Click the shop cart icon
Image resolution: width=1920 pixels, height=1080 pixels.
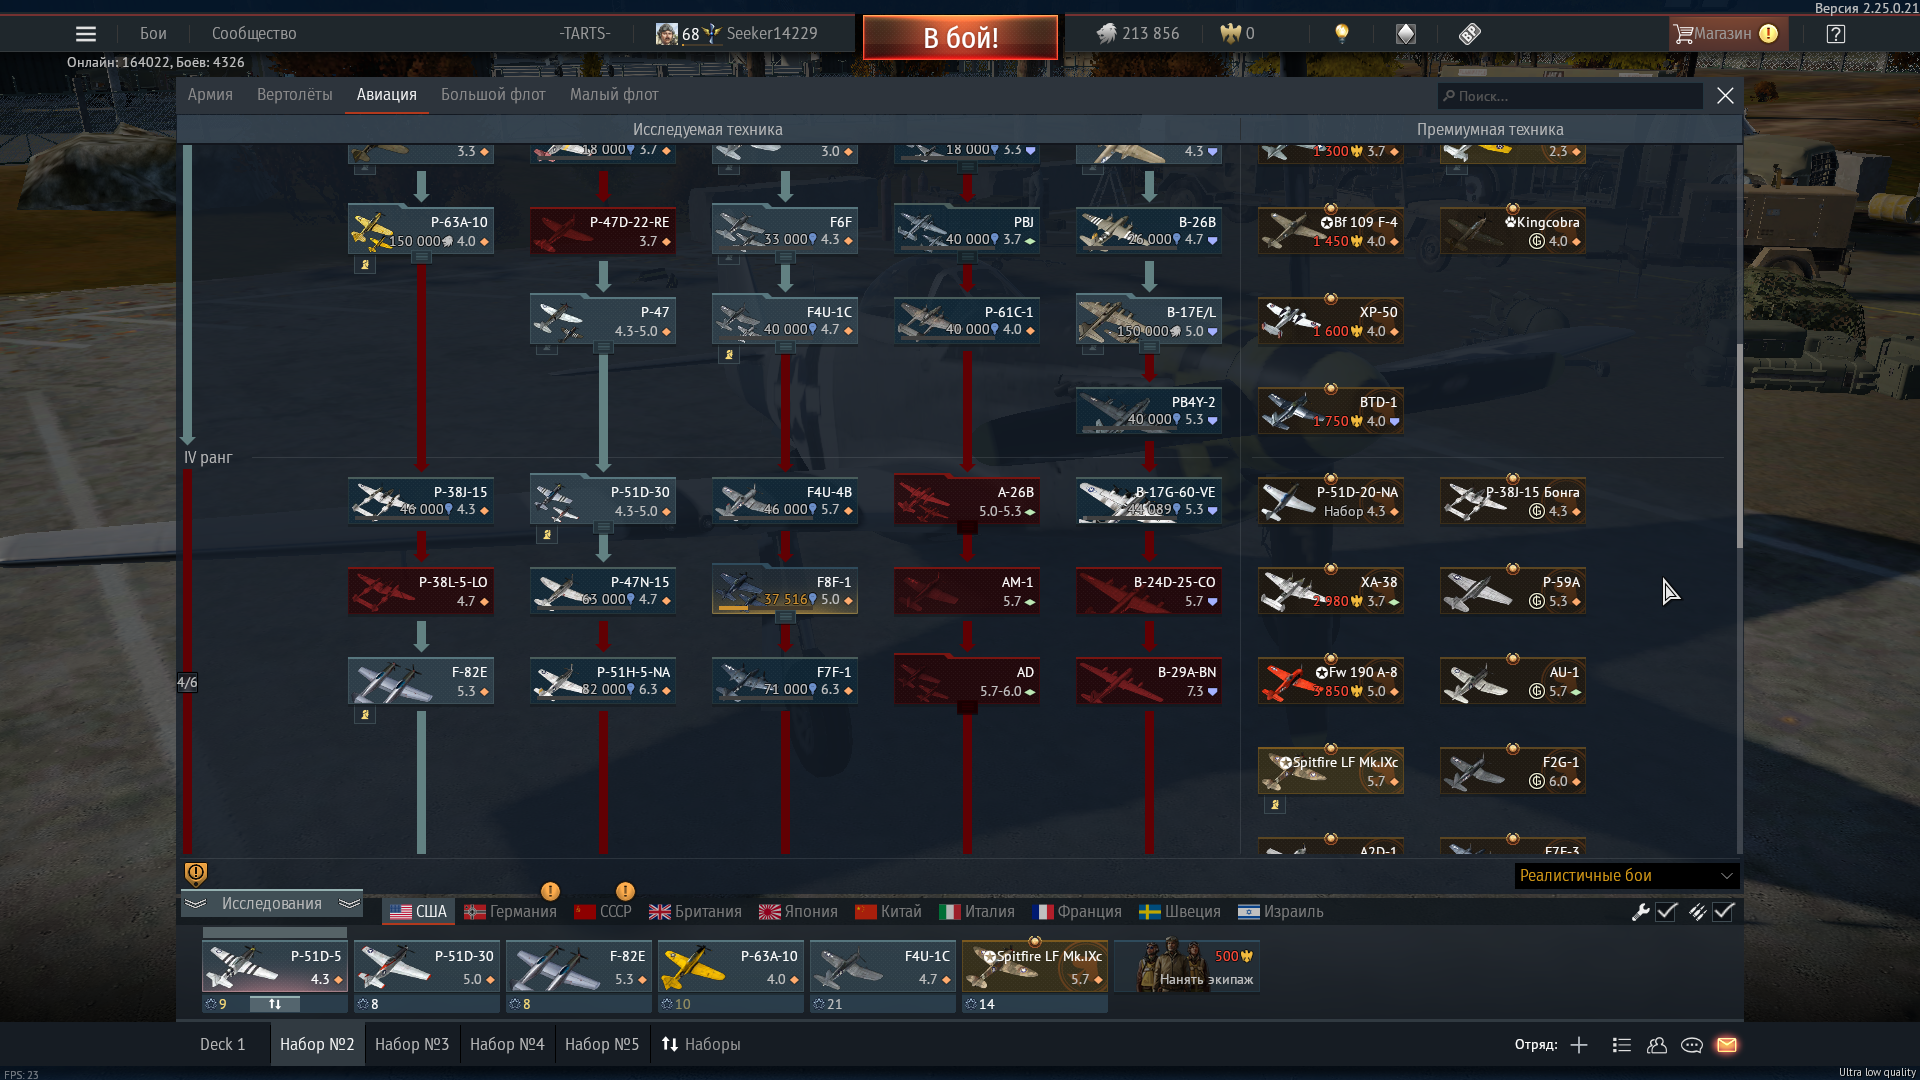pos(1684,34)
